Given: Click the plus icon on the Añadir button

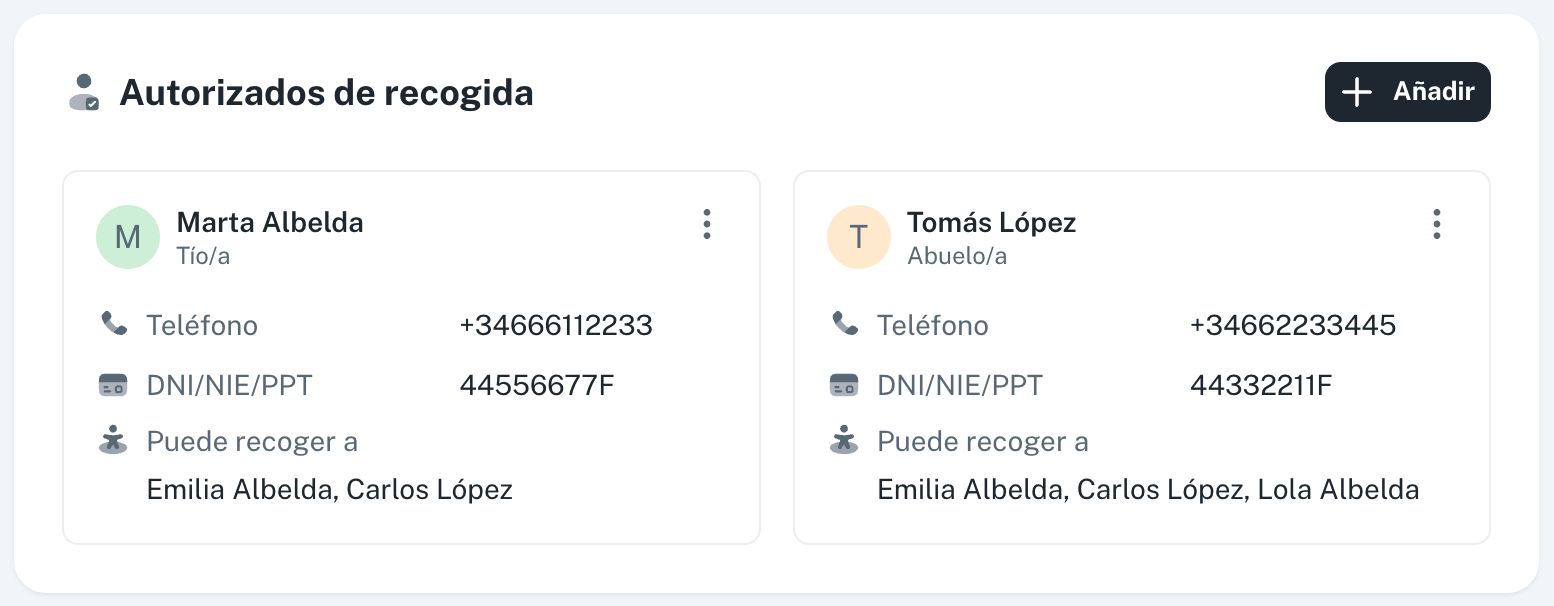Looking at the screenshot, I should (x=1357, y=92).
